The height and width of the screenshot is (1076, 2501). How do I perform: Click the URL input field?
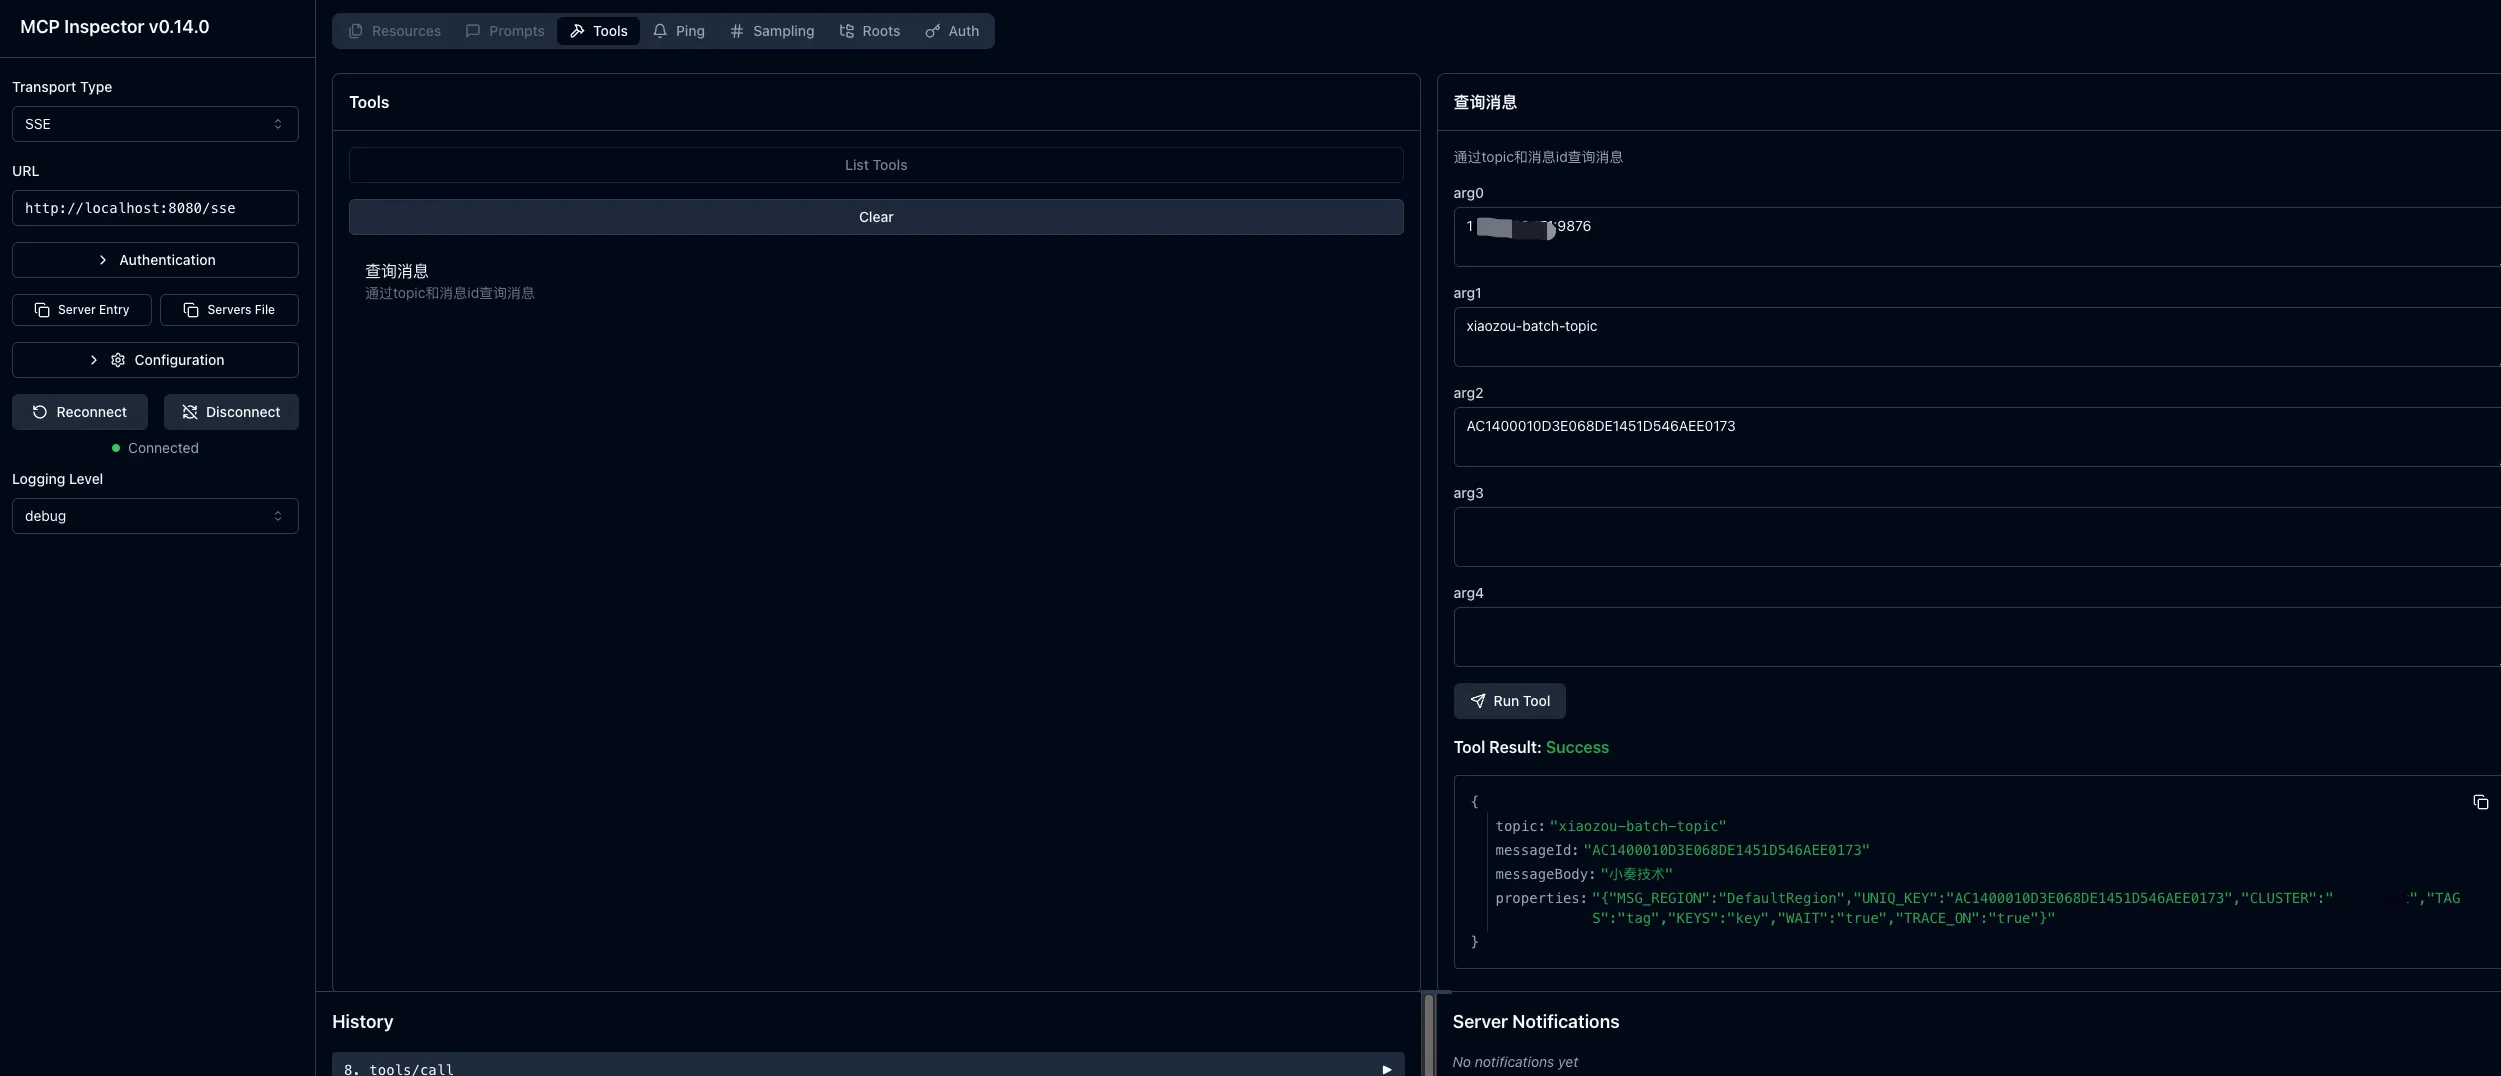155,208
